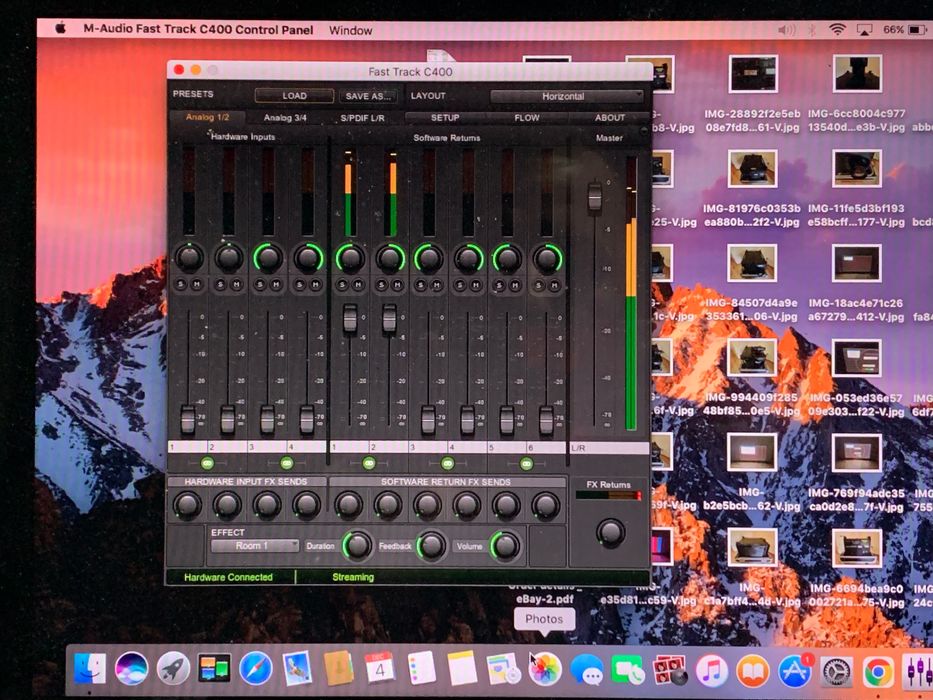Mute software return channel 2
This screenshot has height=700, width=933.
(397, 285)
